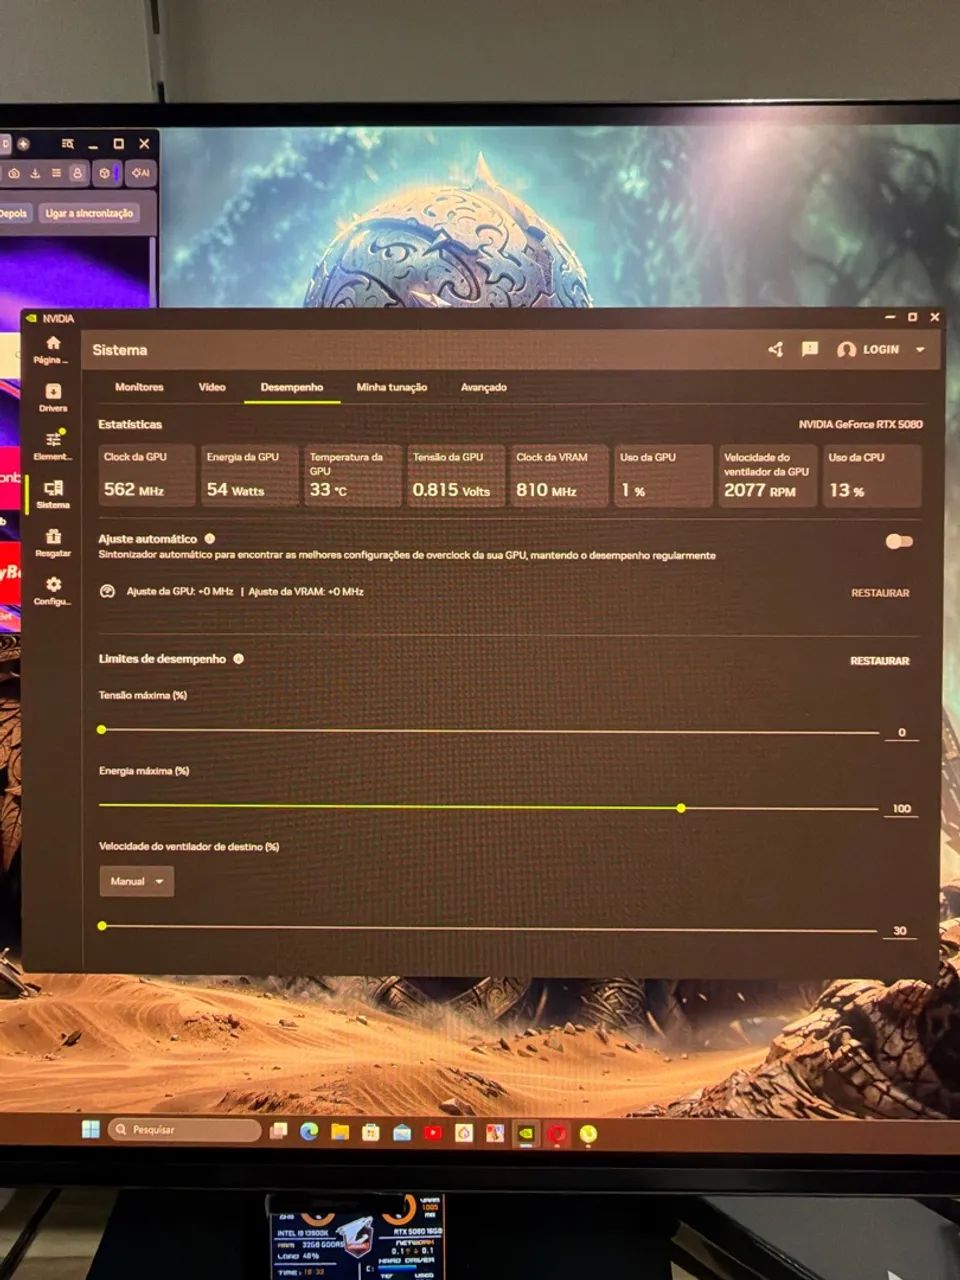Click the browser downloads icon
960x1280 pixels.
click(35, 173)
